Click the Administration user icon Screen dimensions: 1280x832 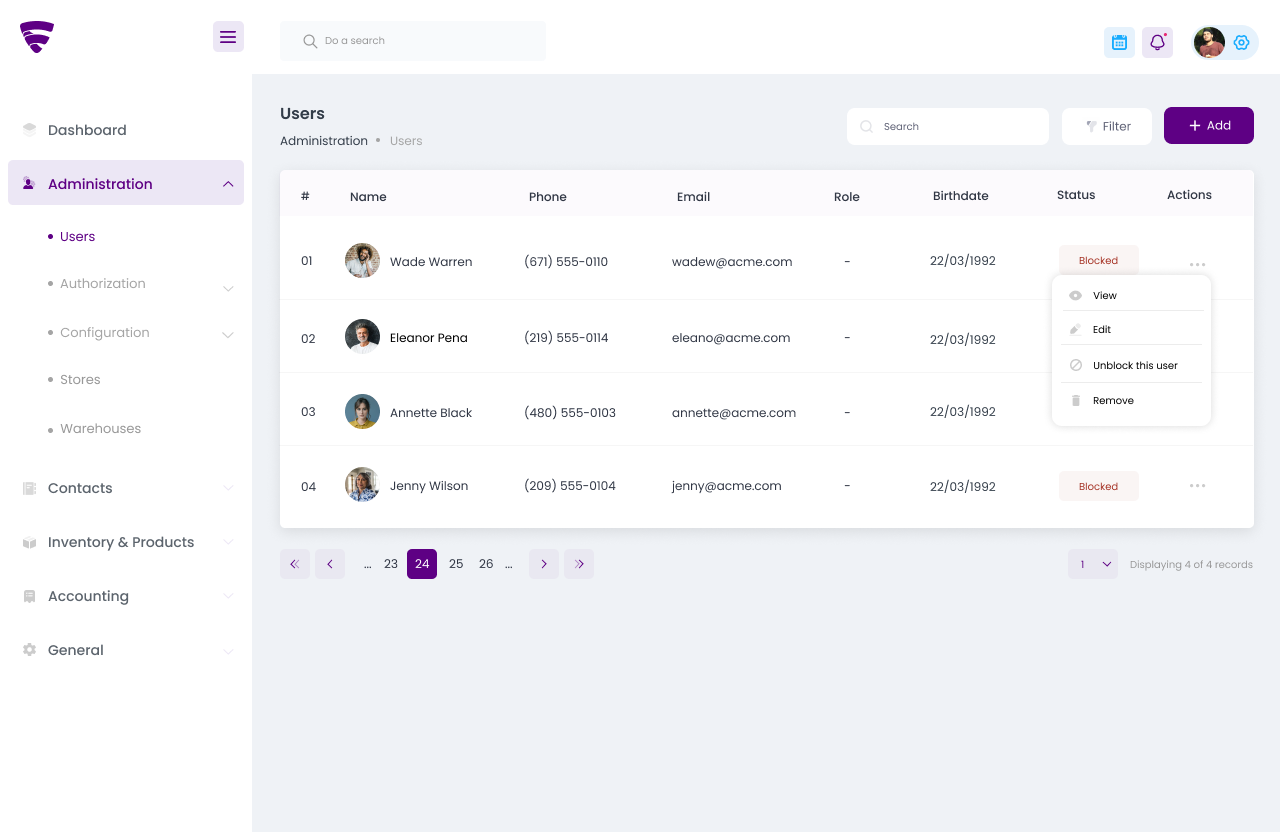point(29,184)
